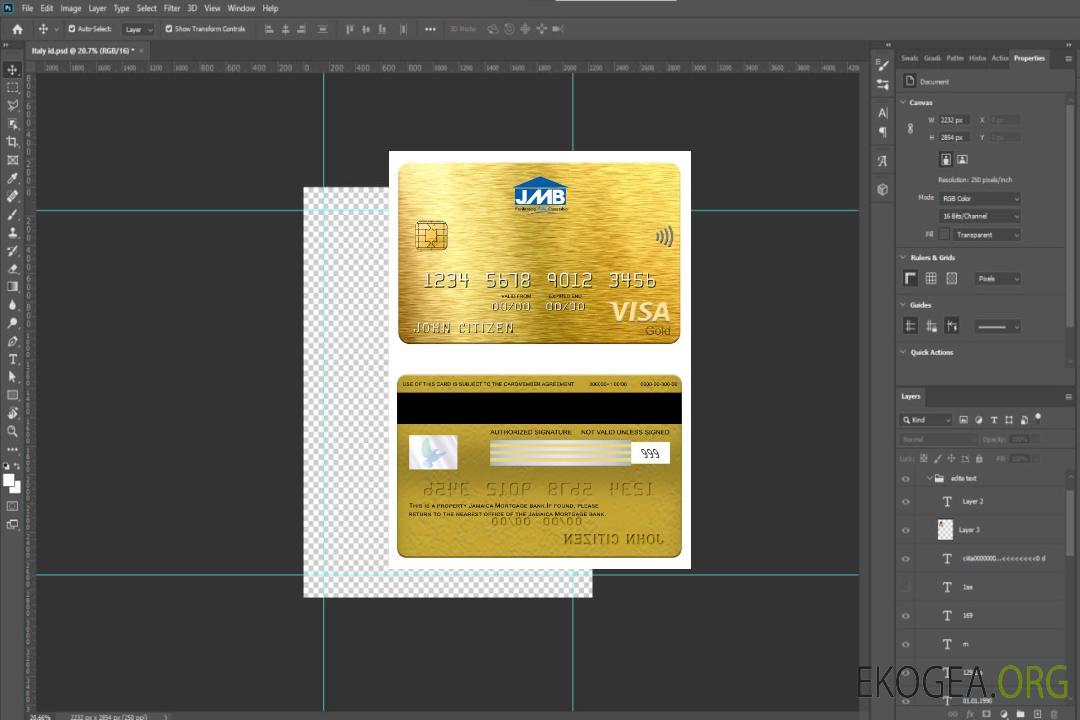Click the new group folder icon
1080x720 pixels.
(1020, 714)
